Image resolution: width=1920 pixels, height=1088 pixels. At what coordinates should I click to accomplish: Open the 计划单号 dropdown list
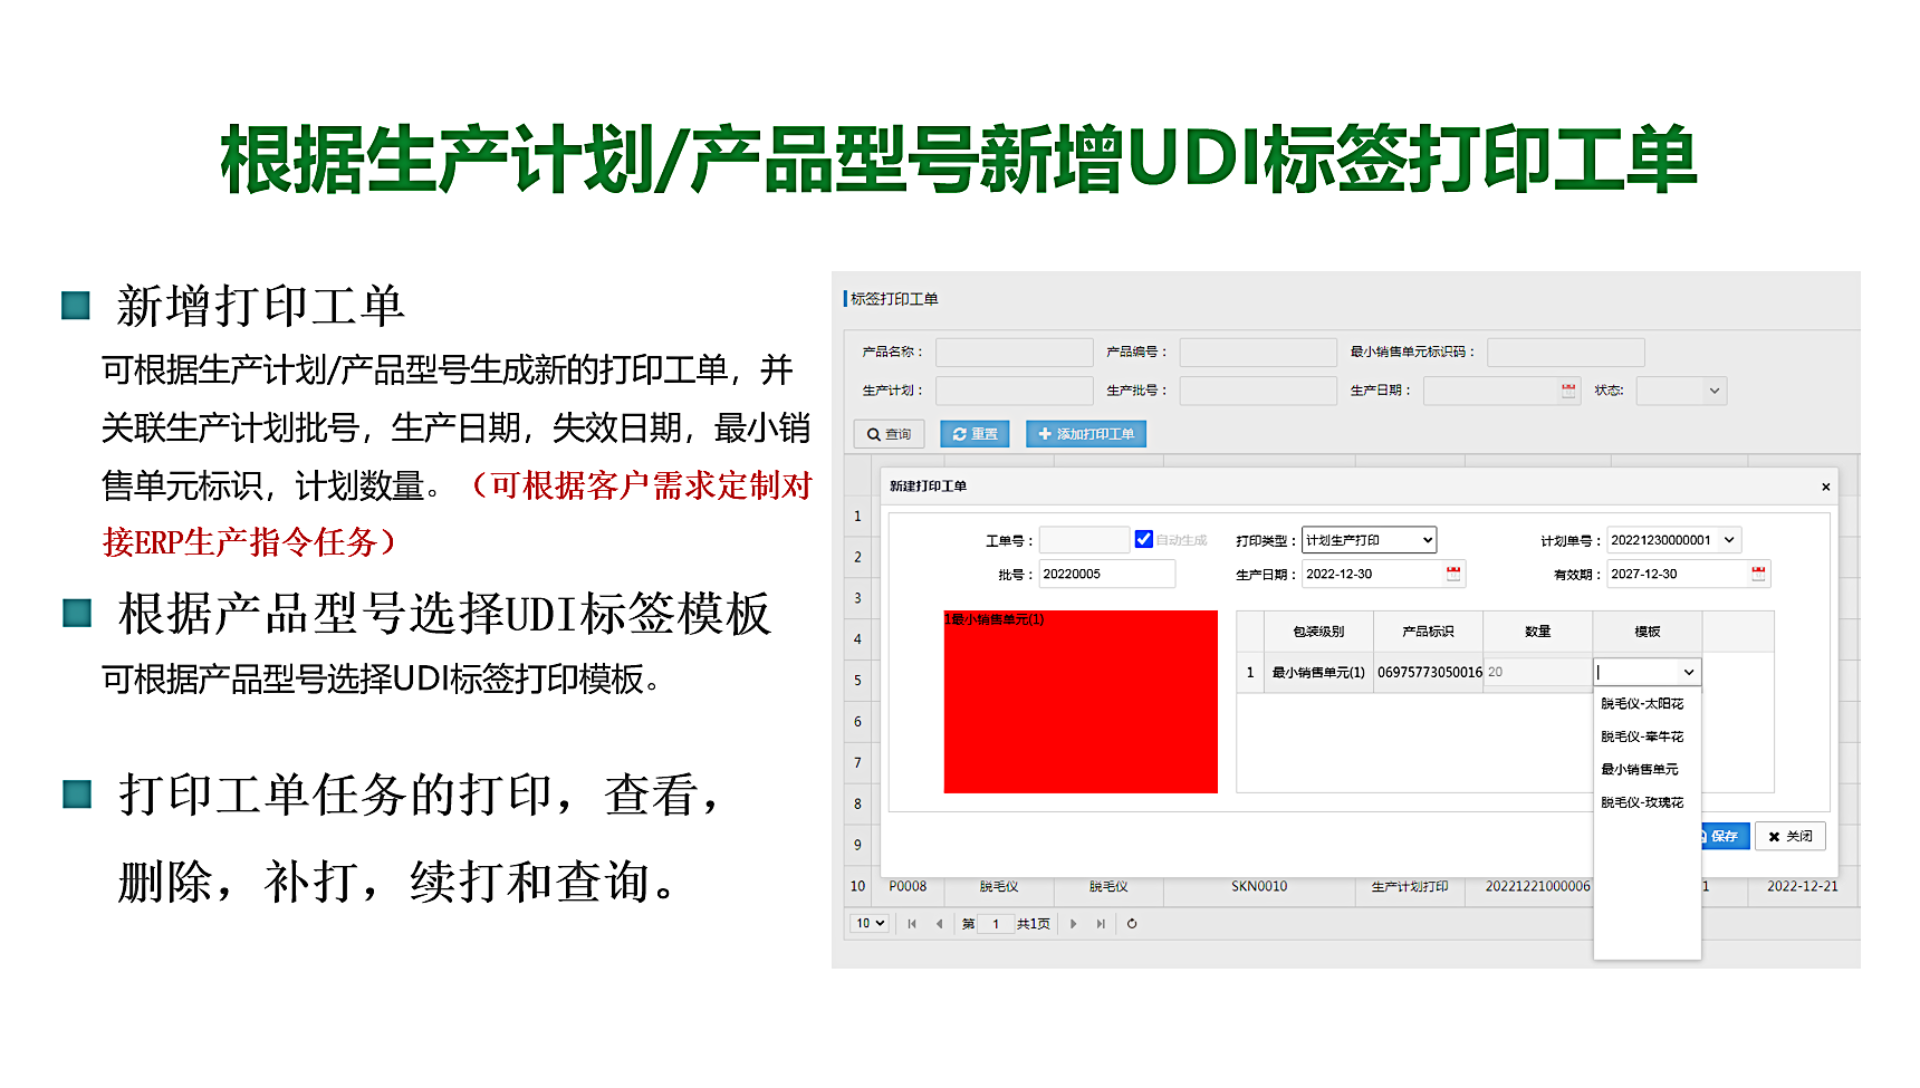(1729, 540)
